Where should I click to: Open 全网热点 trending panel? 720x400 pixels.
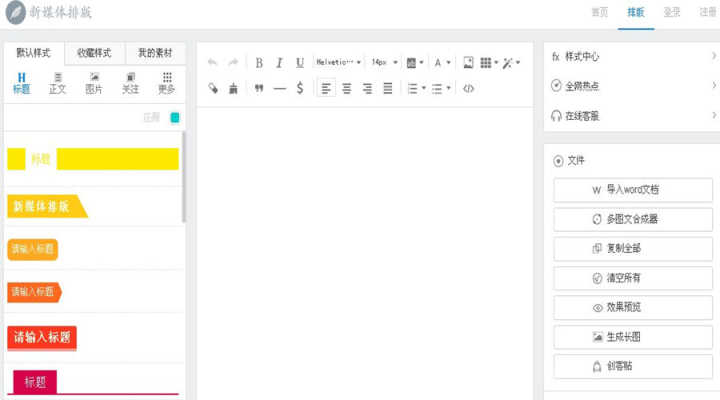(633, 86)
